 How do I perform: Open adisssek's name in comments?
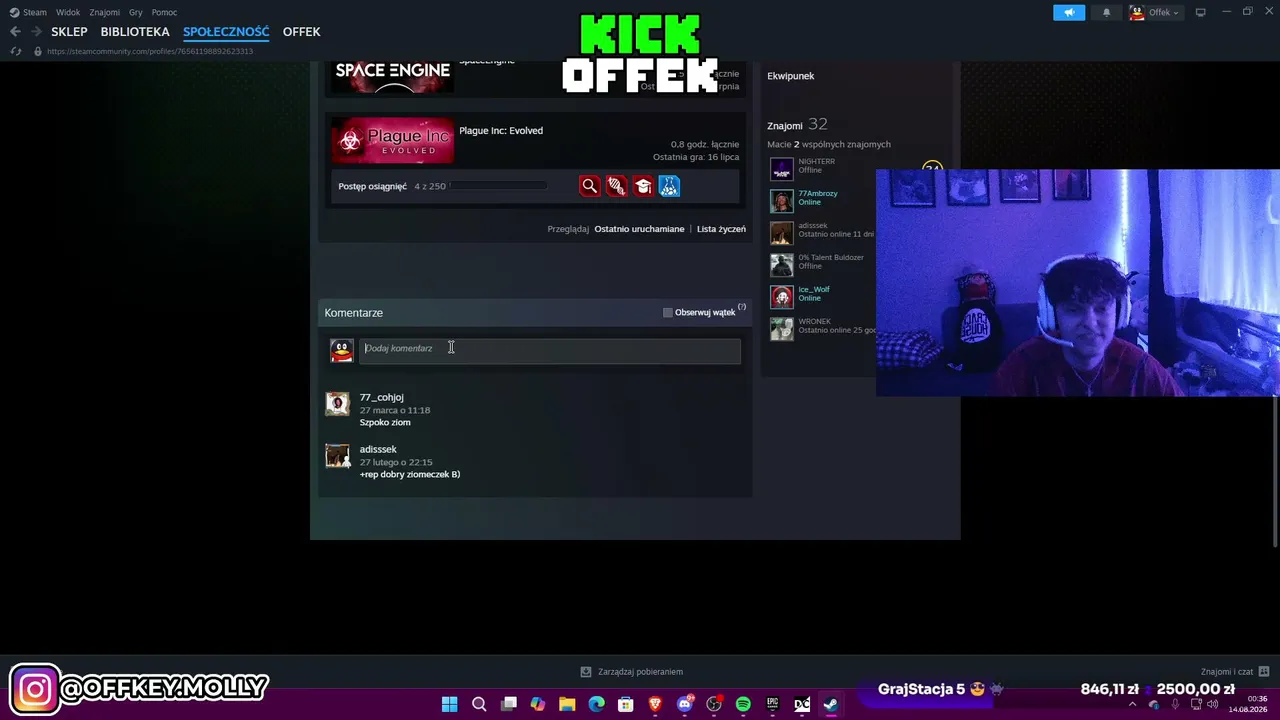coord(378,449)
